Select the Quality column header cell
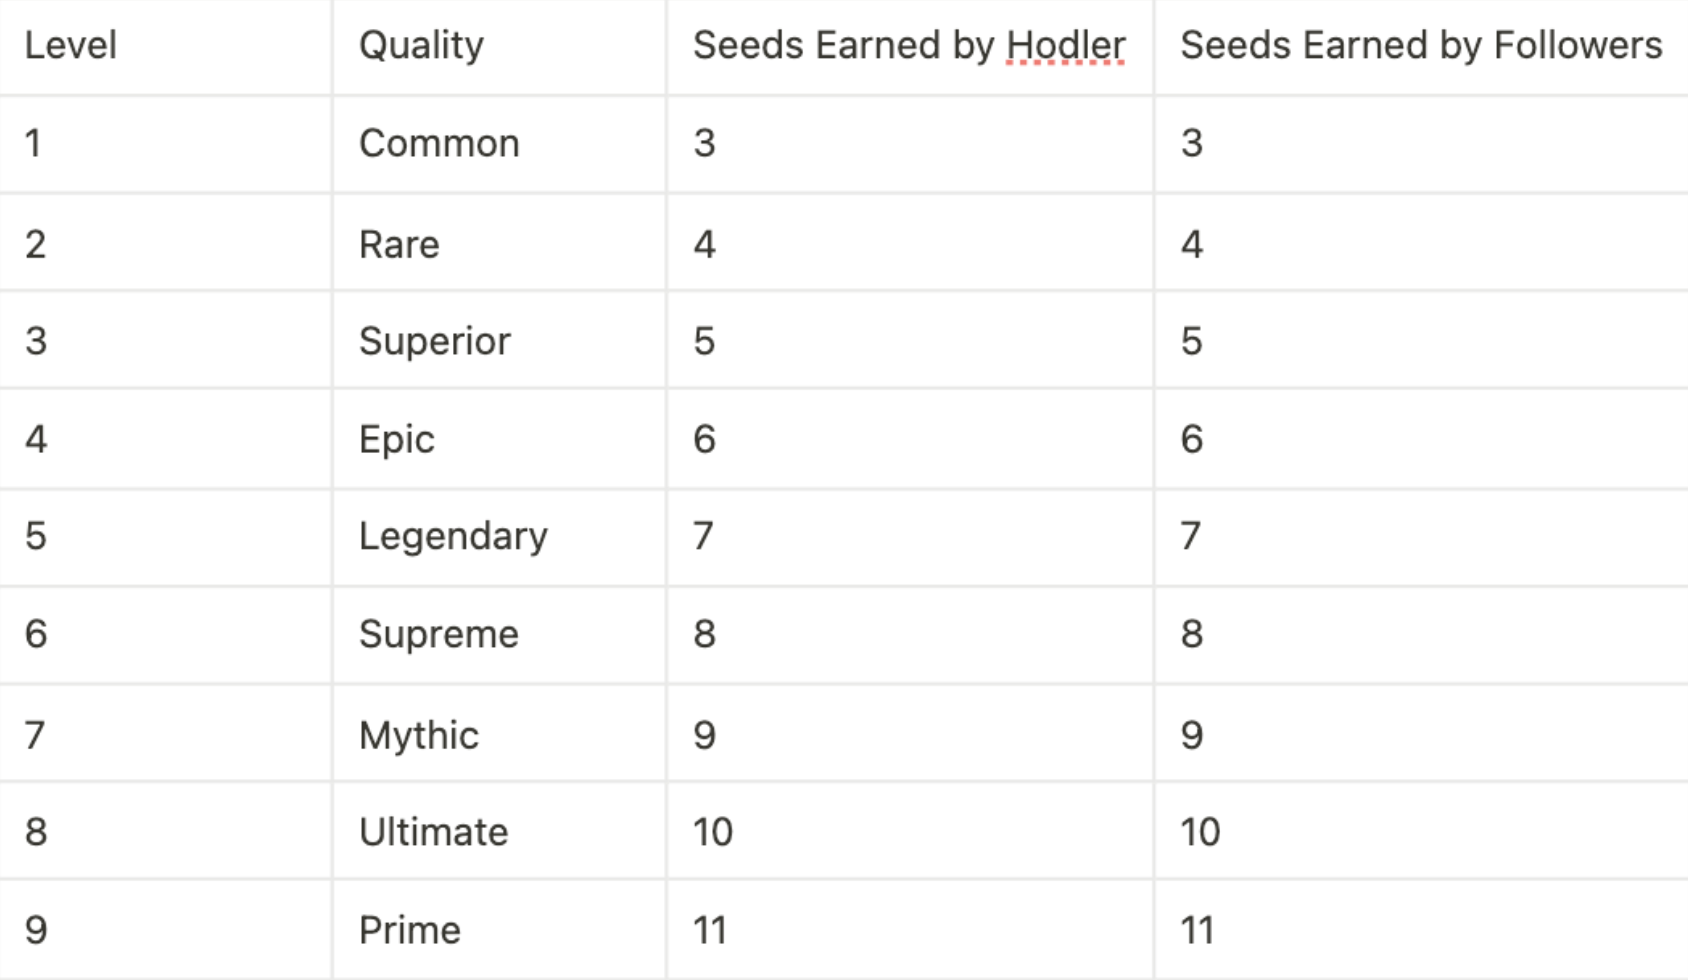Viewport: 1688px width, 980px height. [x=421, y=46]
